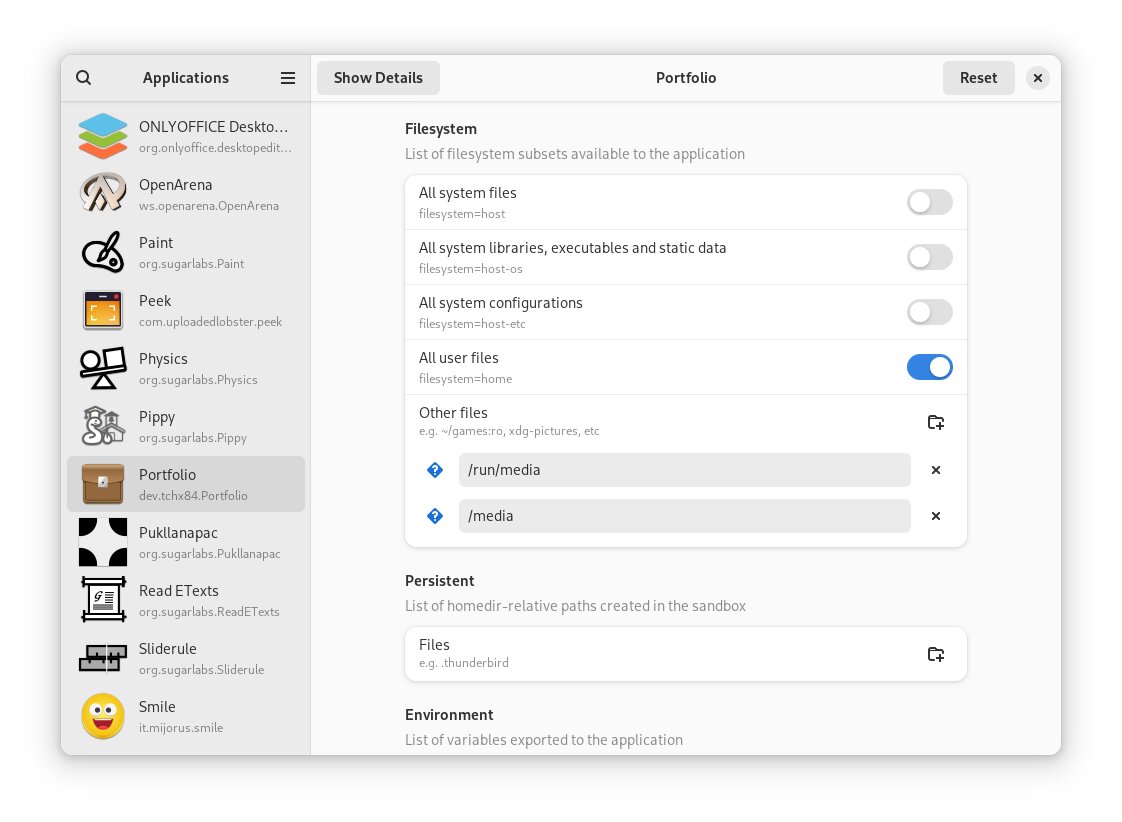Image resolution: width=1122 pixels, height=822 pixels.
Task: Click the com.uploadedlobster.peek identifier
Action: [210, 322]
